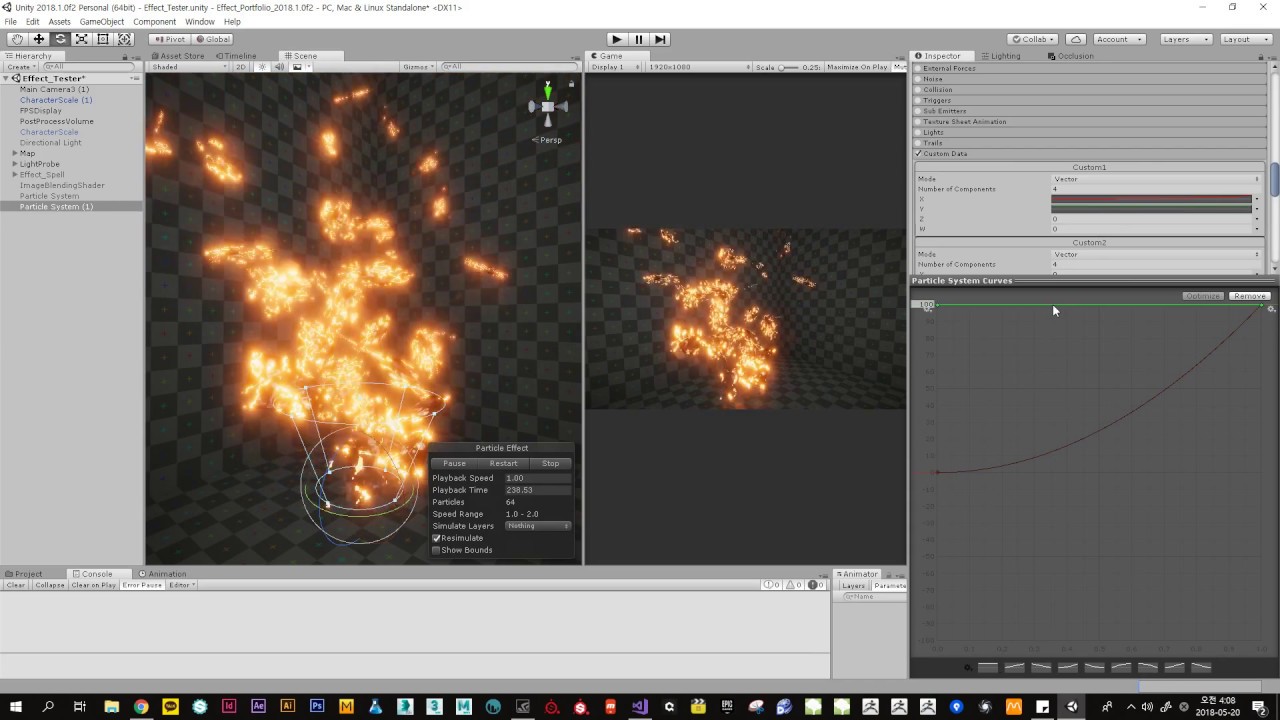Click the Restart button in Particle Effect

click(x=503, y=464)
